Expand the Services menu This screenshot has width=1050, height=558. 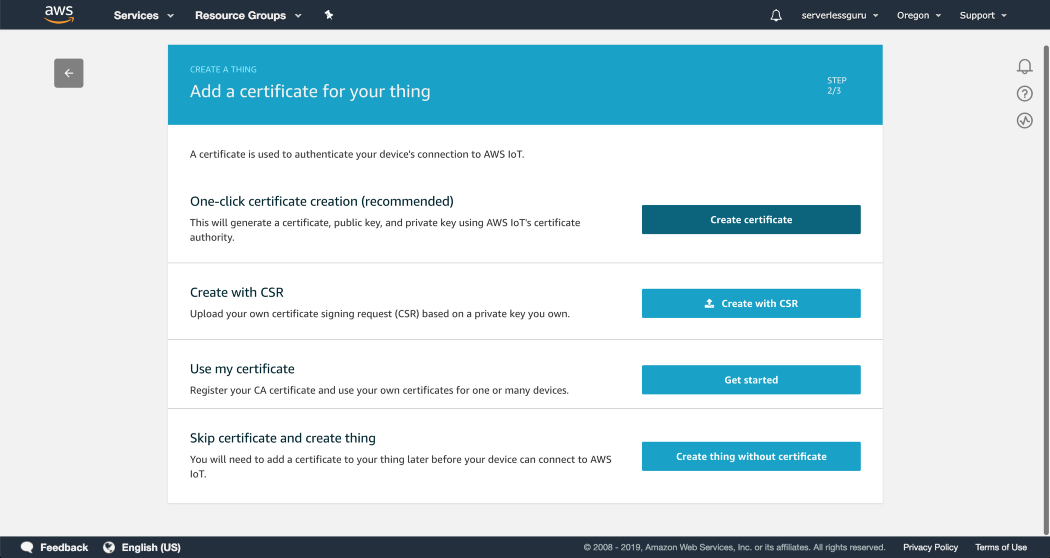[x=143, y=15]
